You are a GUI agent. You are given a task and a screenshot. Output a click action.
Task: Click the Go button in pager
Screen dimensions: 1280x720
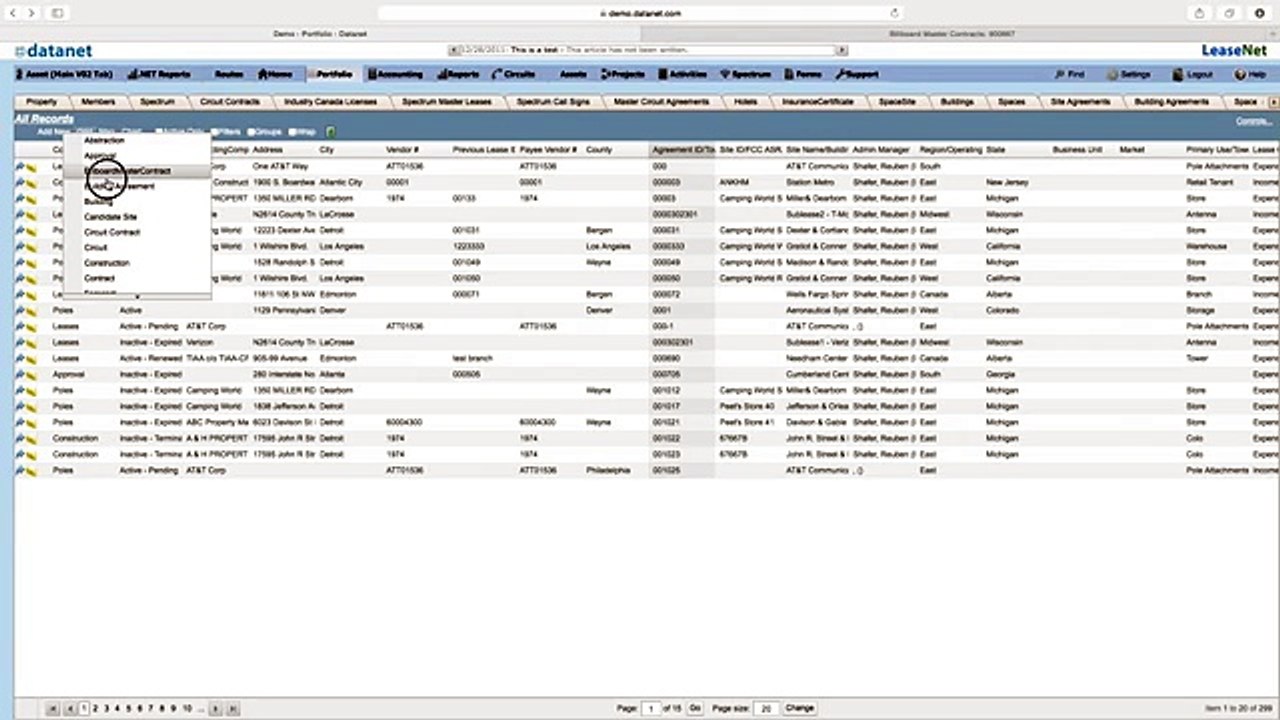tap(695, 708)
